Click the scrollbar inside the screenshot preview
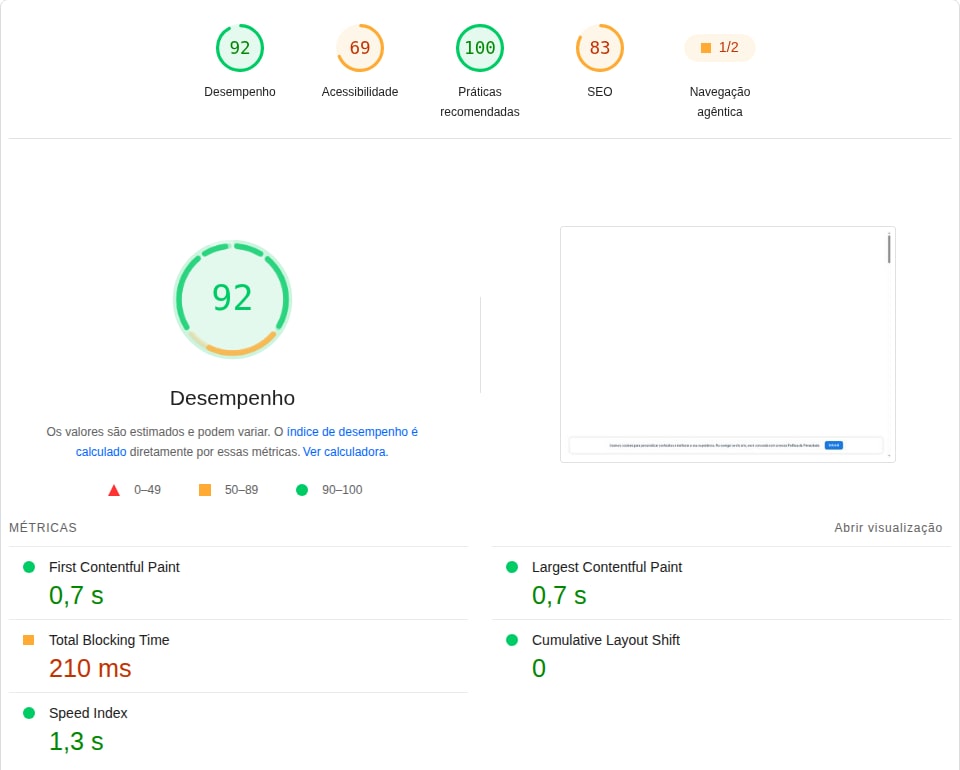The width and height of the screenshot is (960, 770). (889, 249)
